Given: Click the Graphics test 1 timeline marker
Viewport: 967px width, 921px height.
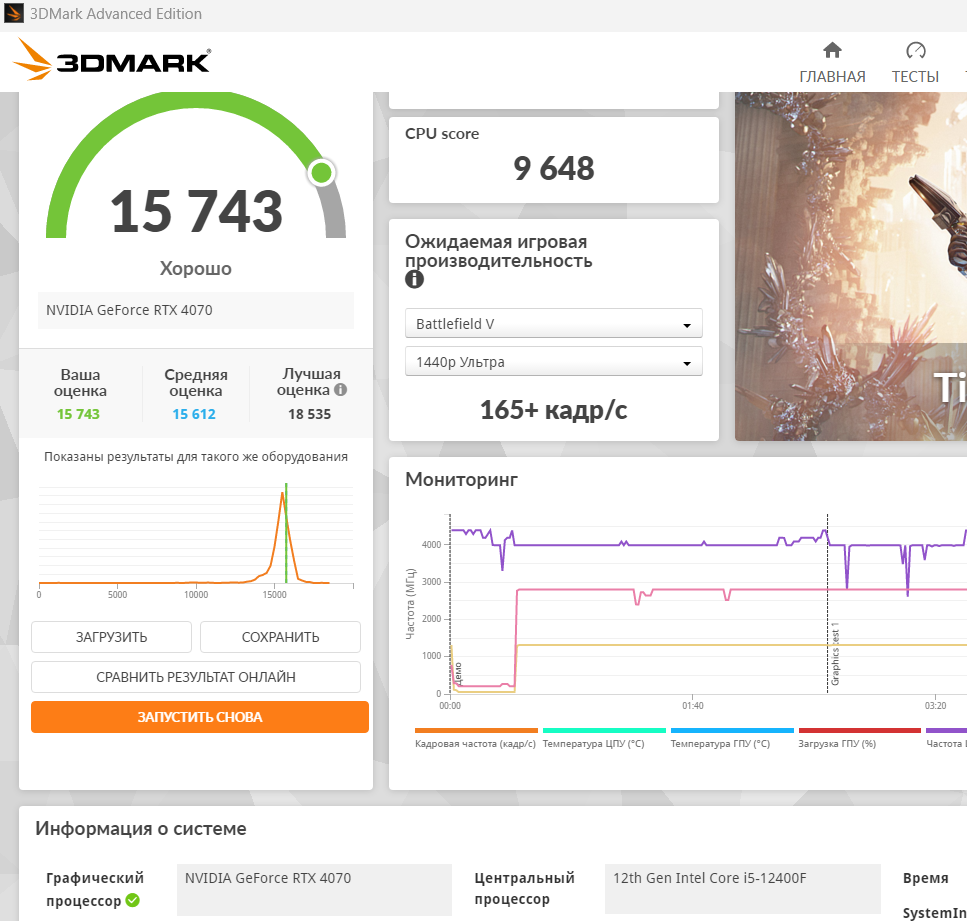Looking at the screenshot, I should click(x=835, y=654).
